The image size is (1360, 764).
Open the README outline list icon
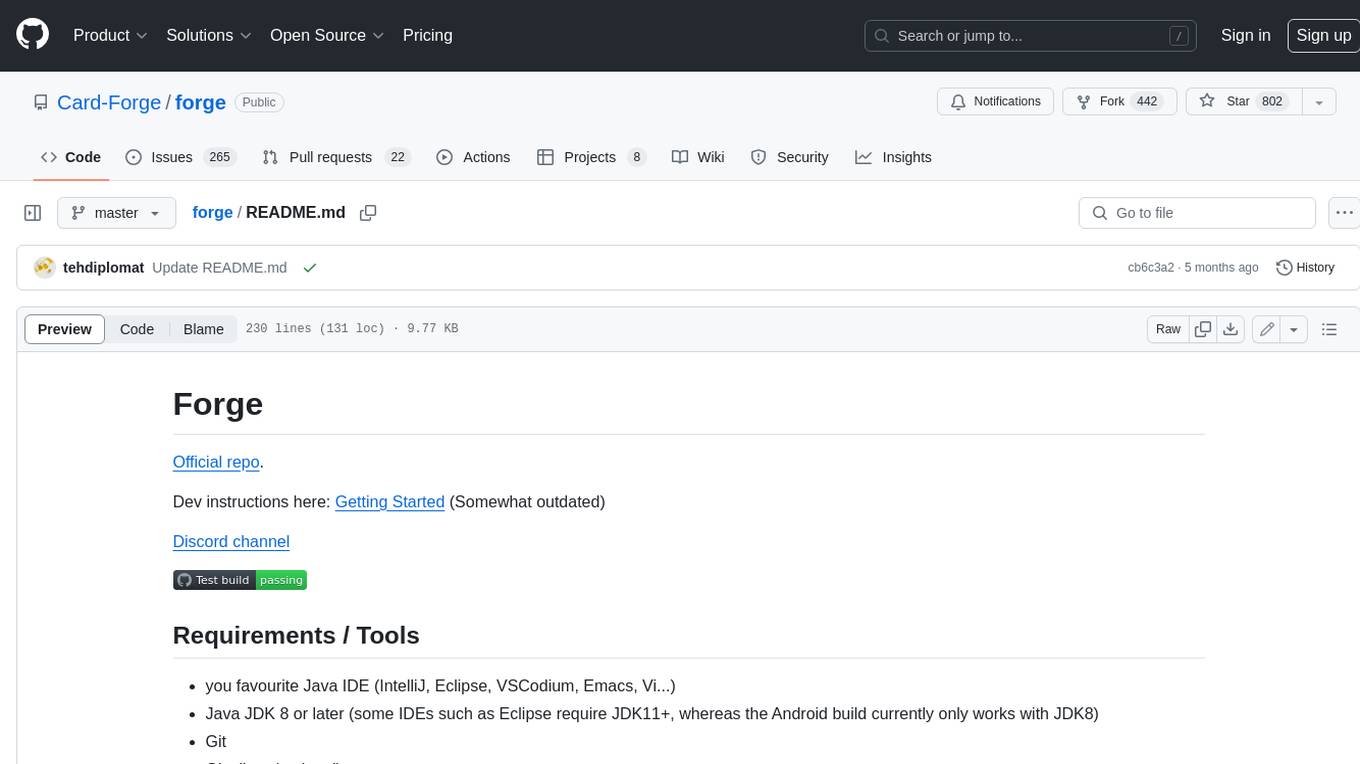tap(1329, 329)
